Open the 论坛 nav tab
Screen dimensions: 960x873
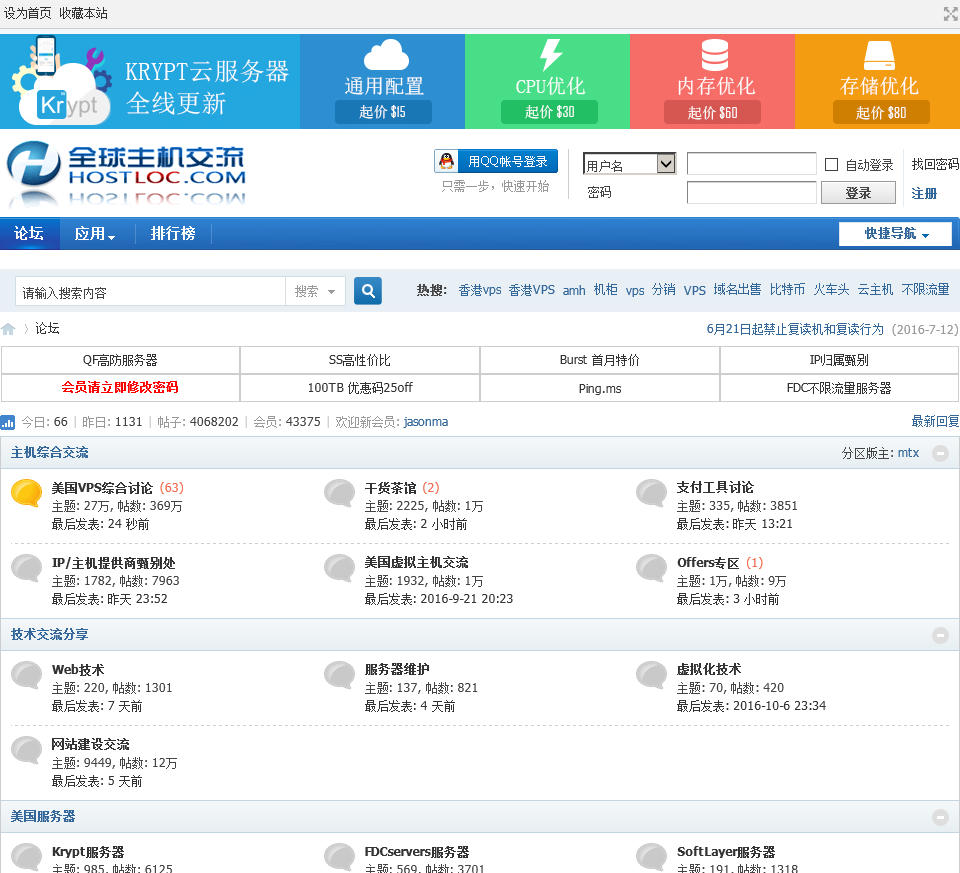[x=29, y=234]
